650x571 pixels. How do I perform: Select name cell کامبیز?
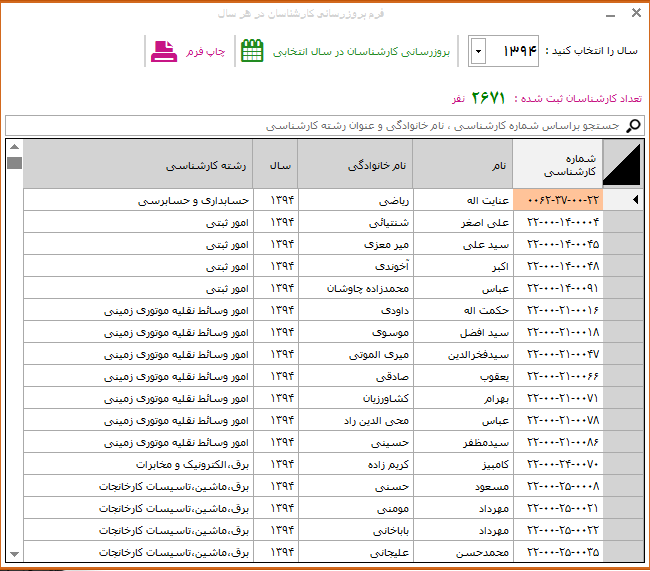[x=463, y=464]
